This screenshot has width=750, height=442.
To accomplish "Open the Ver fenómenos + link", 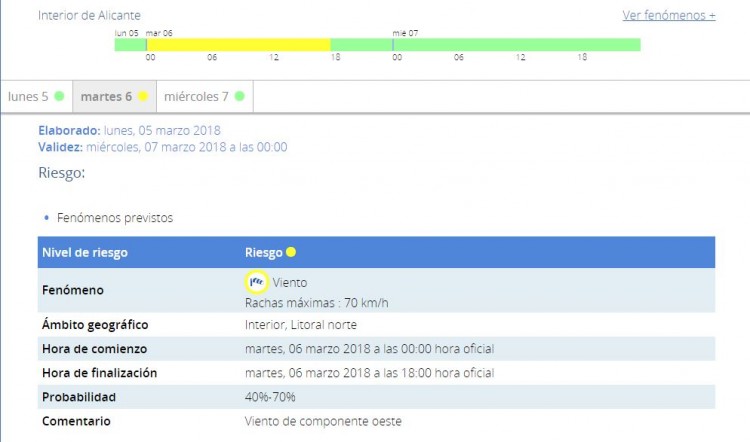I will point(668,15).
